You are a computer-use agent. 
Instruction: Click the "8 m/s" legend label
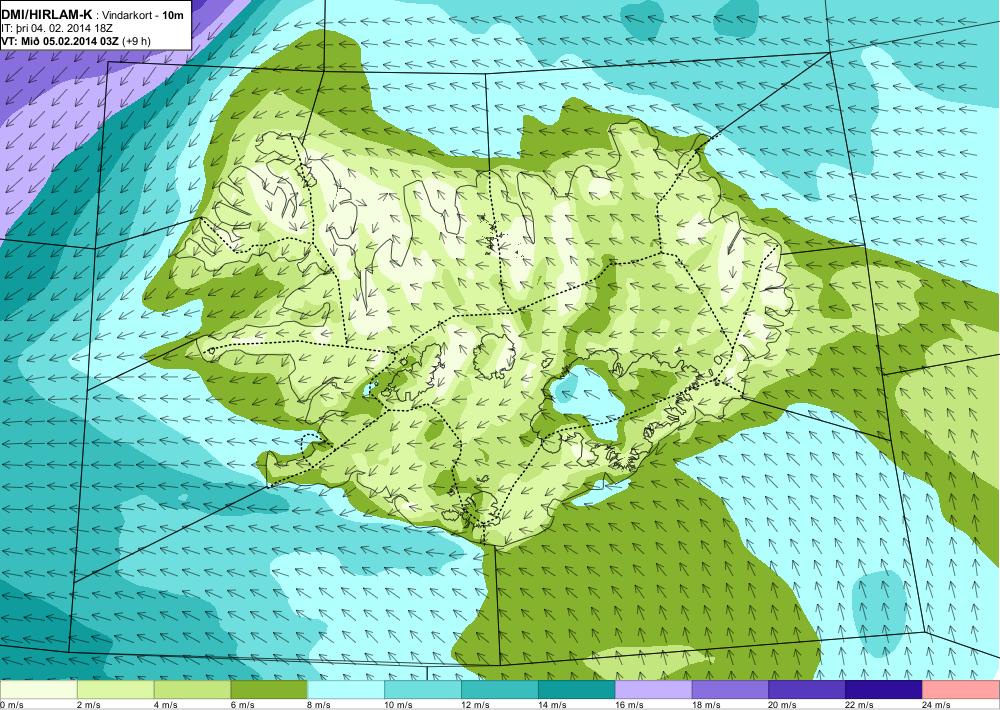coord(320,704)
